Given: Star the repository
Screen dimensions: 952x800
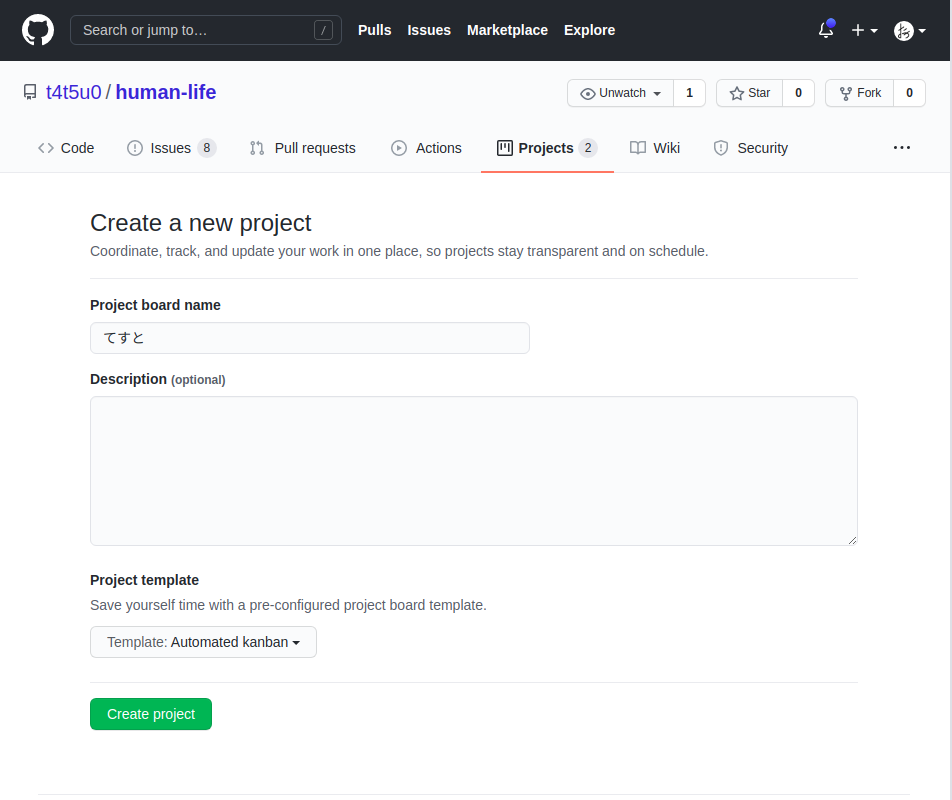Looking at the screenshot, I should (750, 93).
